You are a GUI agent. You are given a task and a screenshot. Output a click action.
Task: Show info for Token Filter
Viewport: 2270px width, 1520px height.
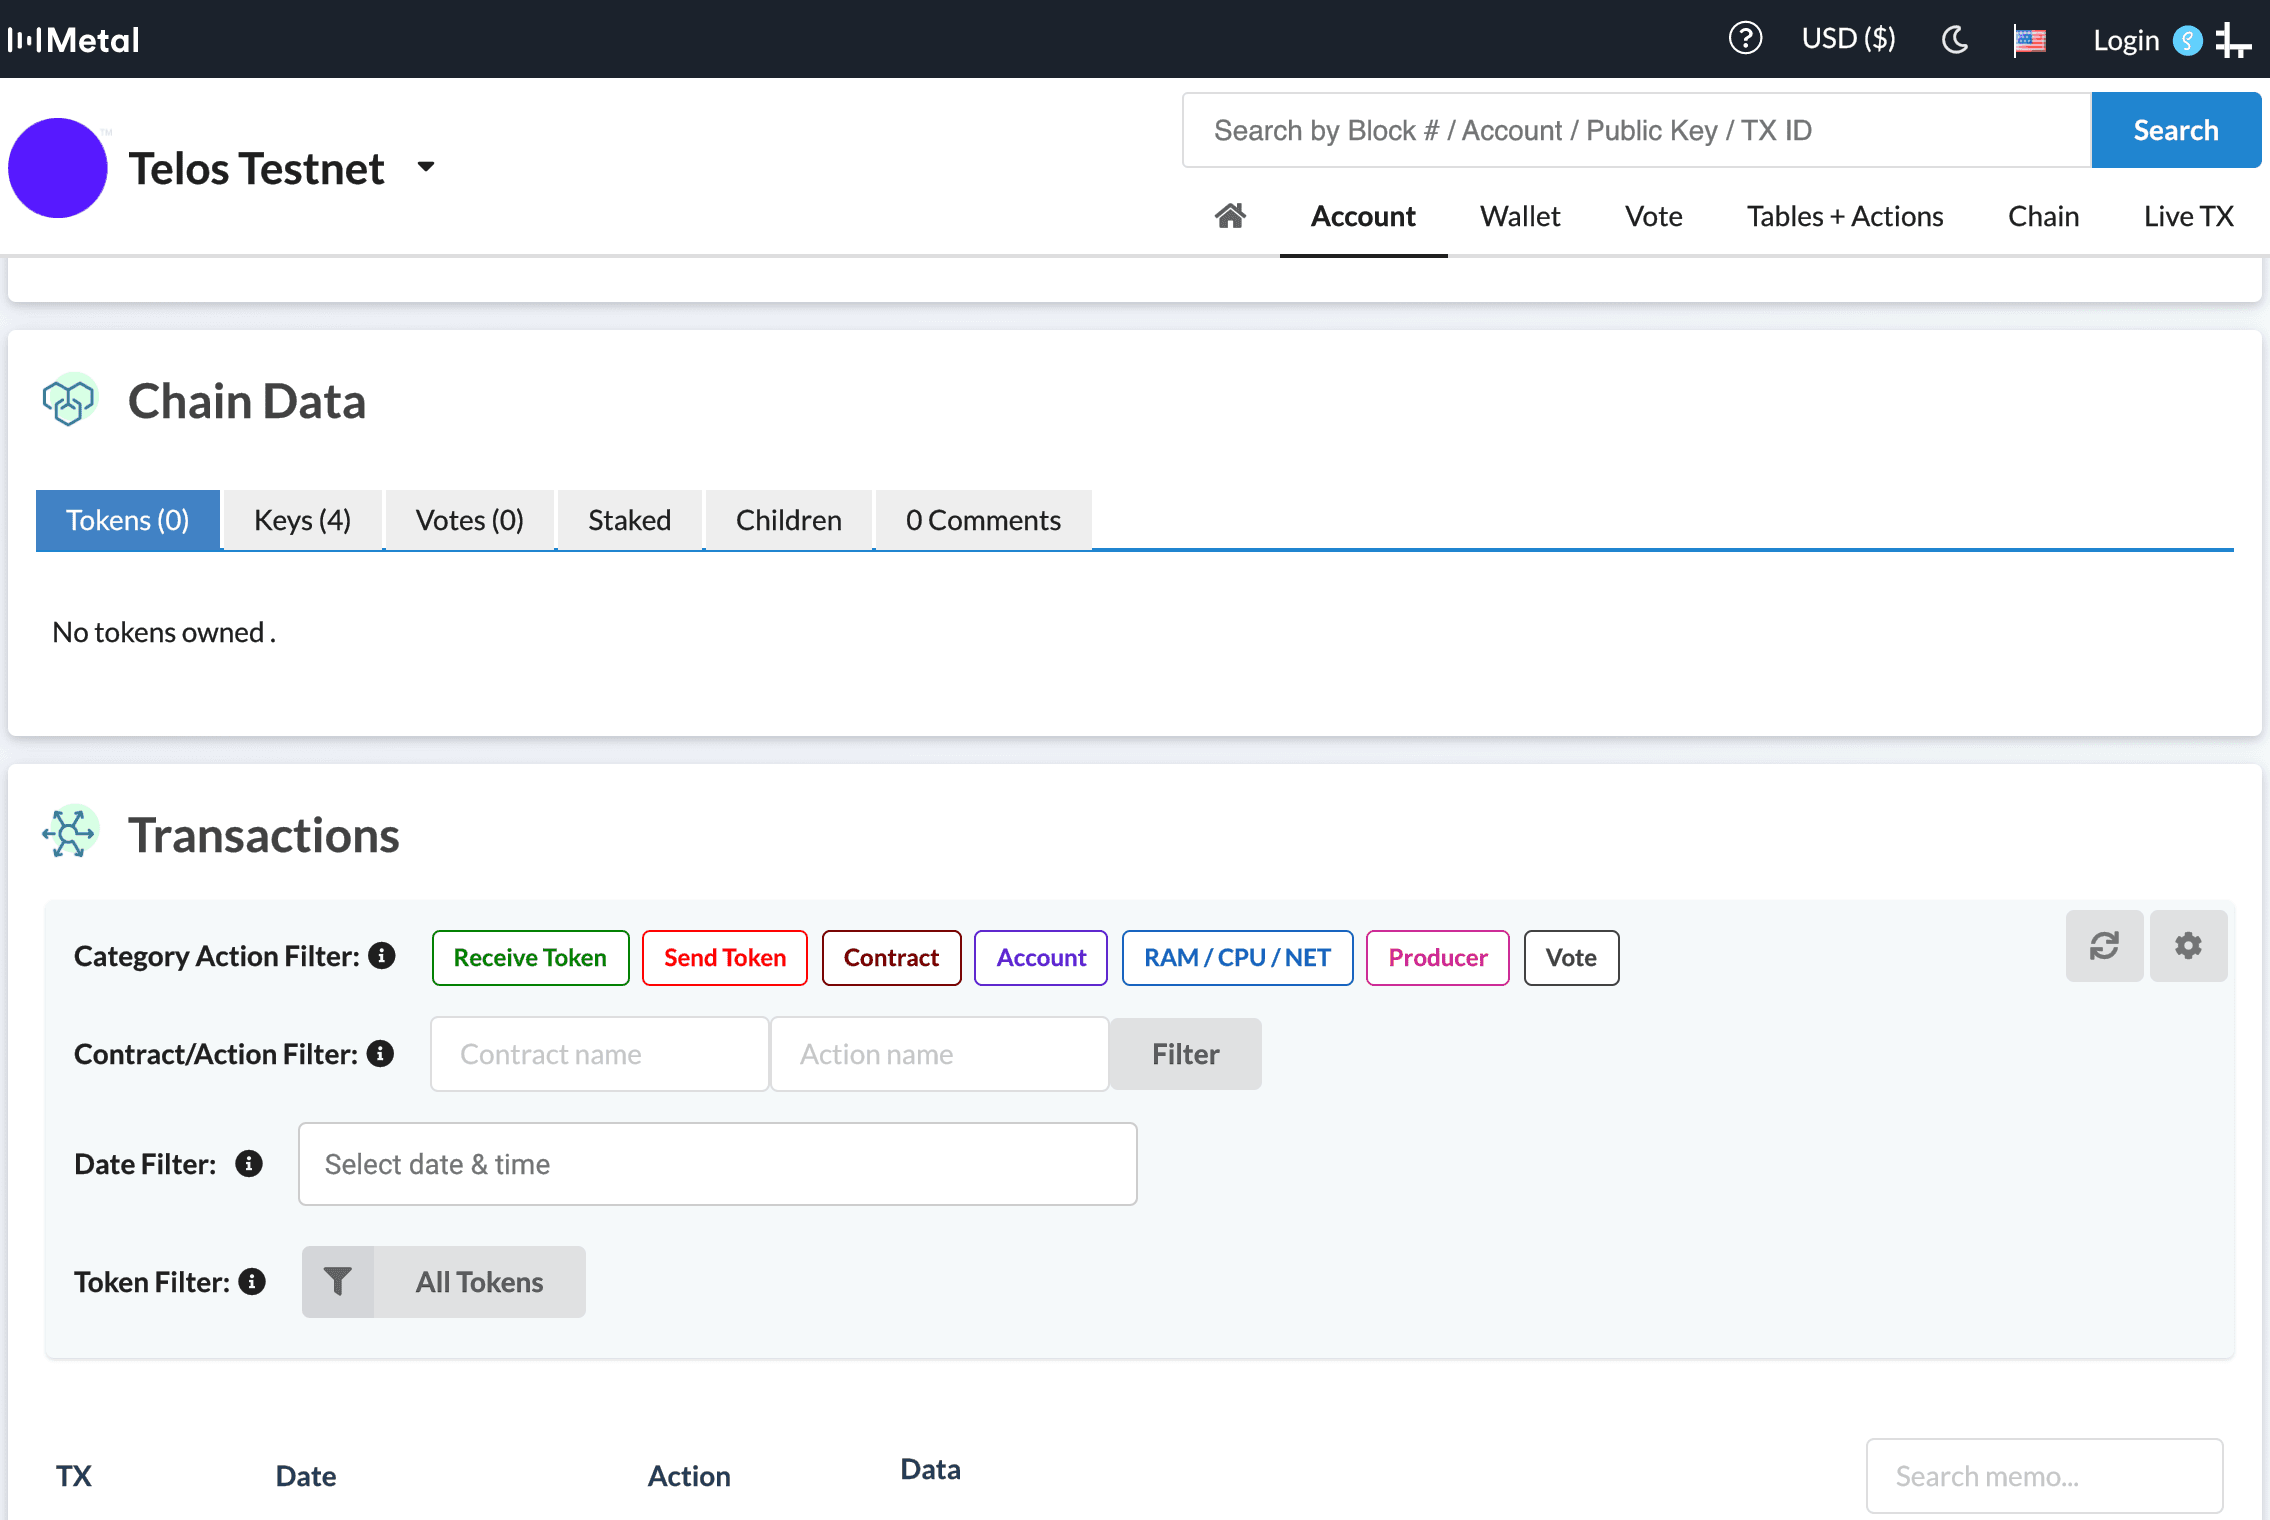[252, 1281]
